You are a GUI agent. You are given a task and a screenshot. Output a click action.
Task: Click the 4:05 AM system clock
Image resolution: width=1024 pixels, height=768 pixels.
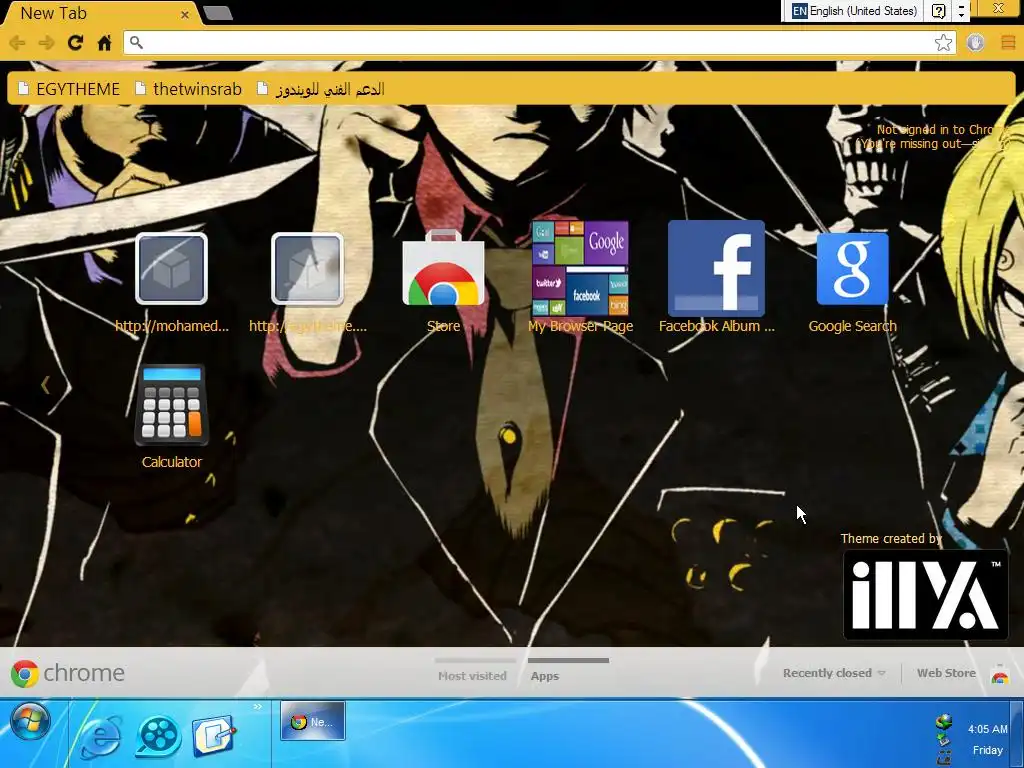pos(987,729)
